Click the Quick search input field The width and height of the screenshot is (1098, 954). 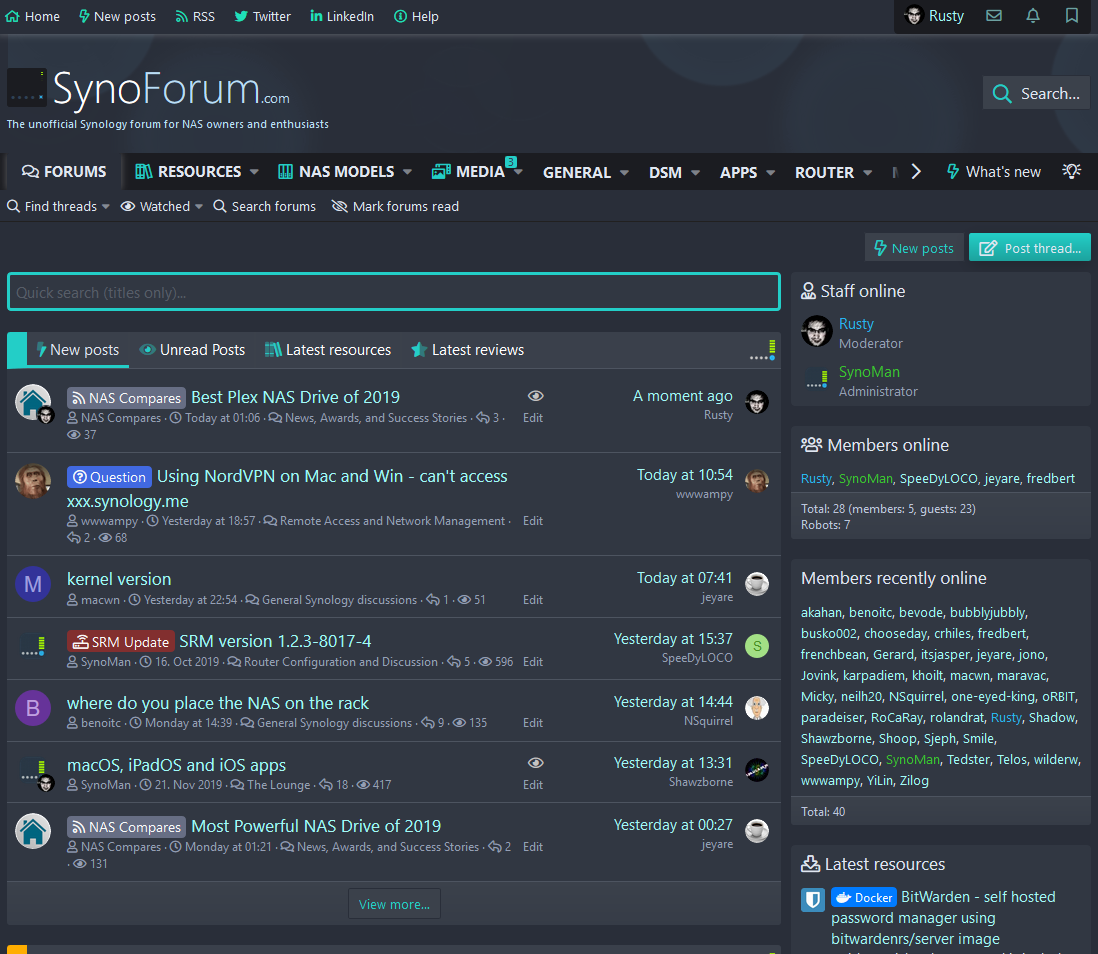click(x=394, y=291)
